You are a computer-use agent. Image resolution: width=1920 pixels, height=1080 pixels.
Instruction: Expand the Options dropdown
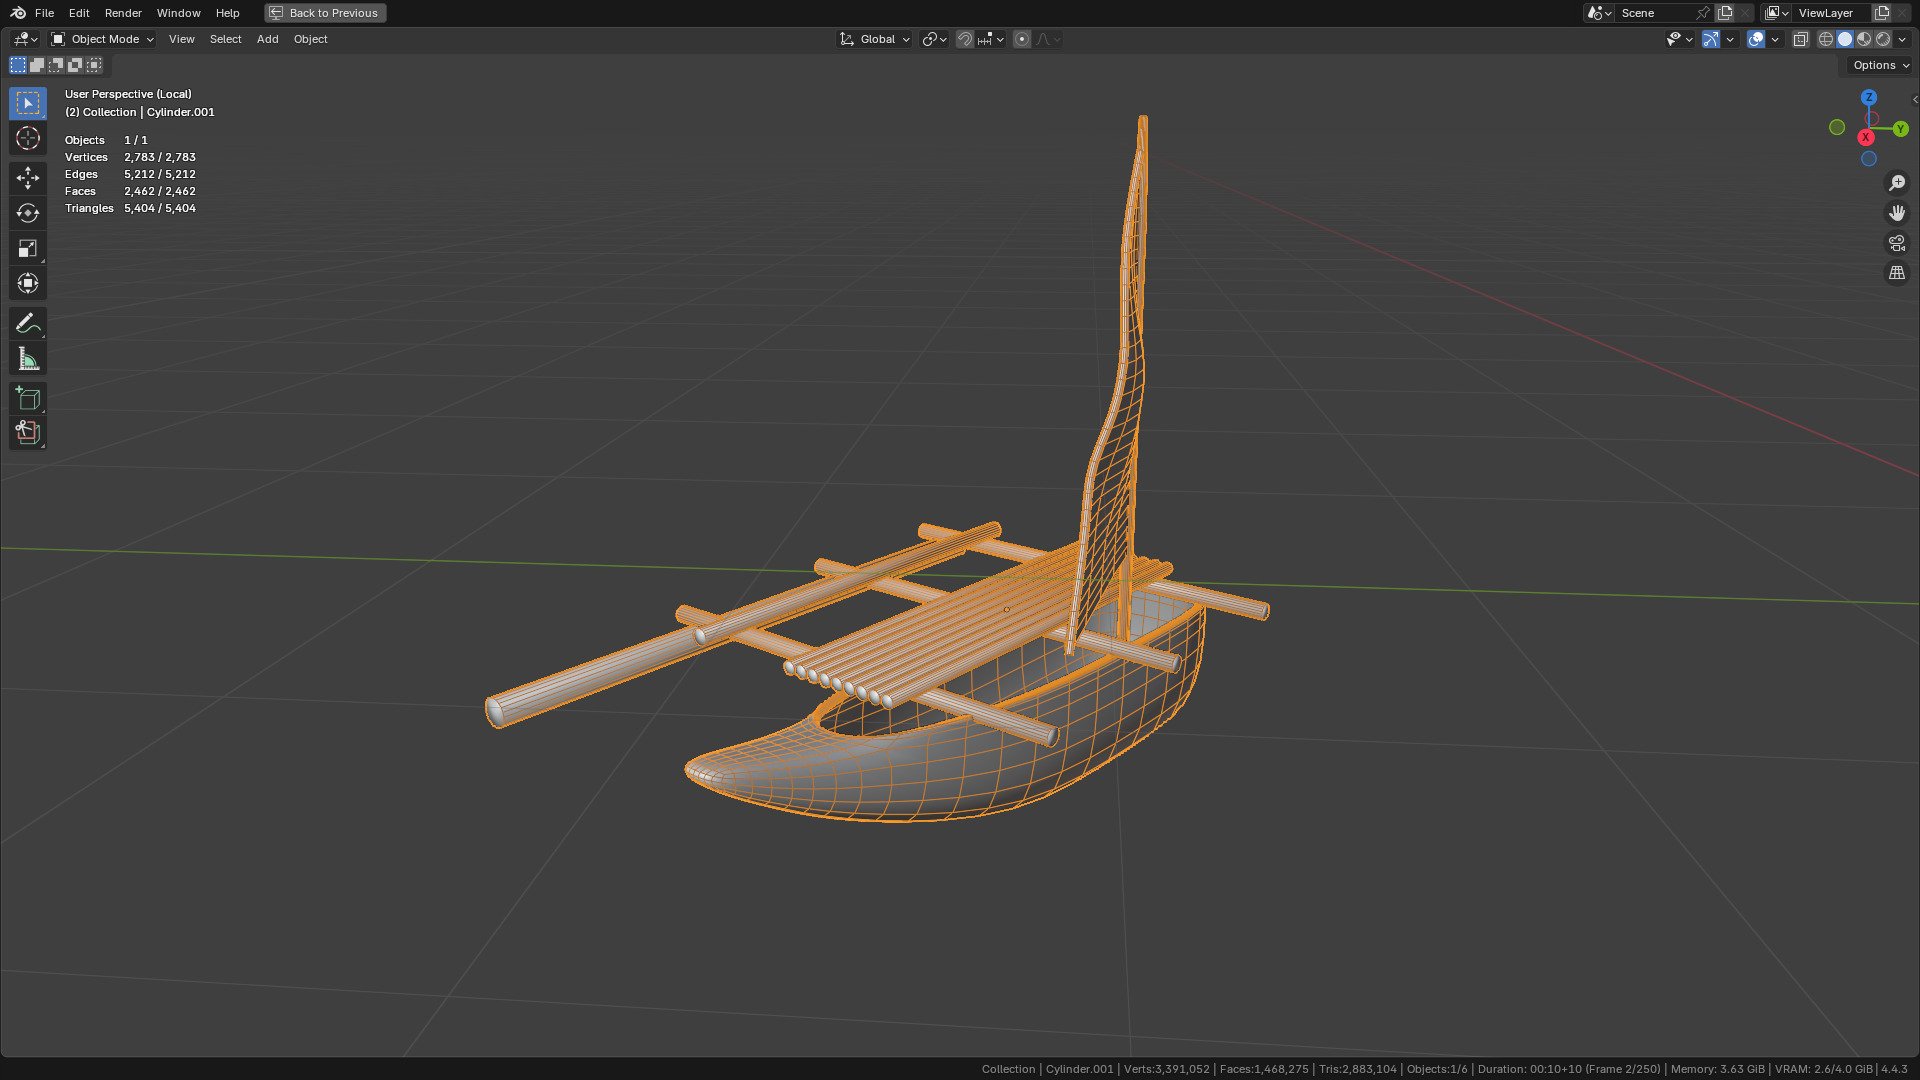point(1880,65)
